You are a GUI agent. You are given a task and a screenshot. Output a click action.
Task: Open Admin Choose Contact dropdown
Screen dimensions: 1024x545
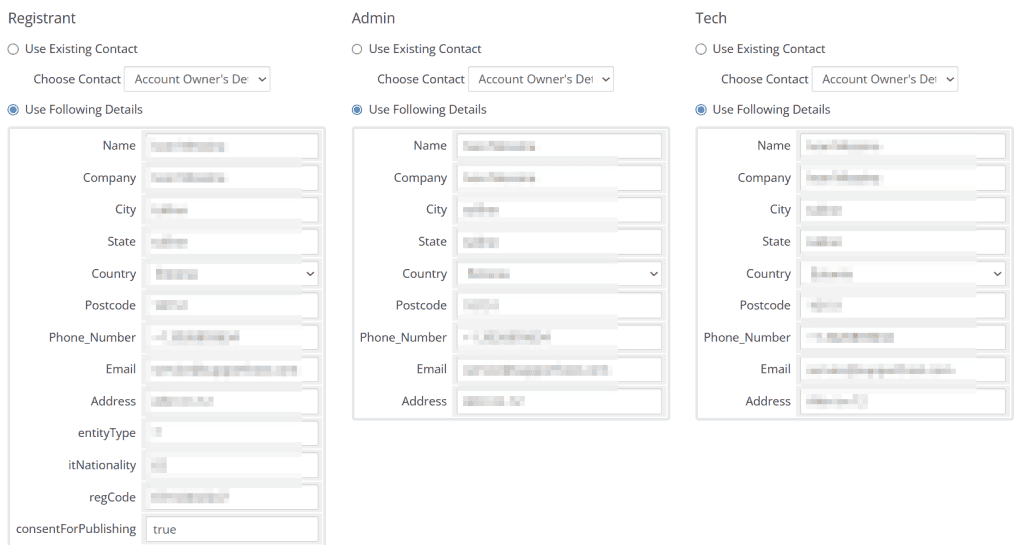point(541,79)
